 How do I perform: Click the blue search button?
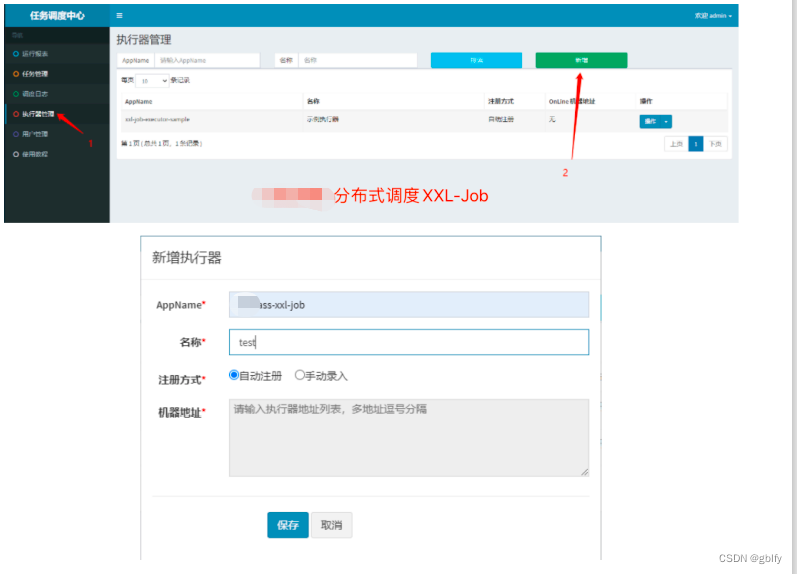point(476,60)
